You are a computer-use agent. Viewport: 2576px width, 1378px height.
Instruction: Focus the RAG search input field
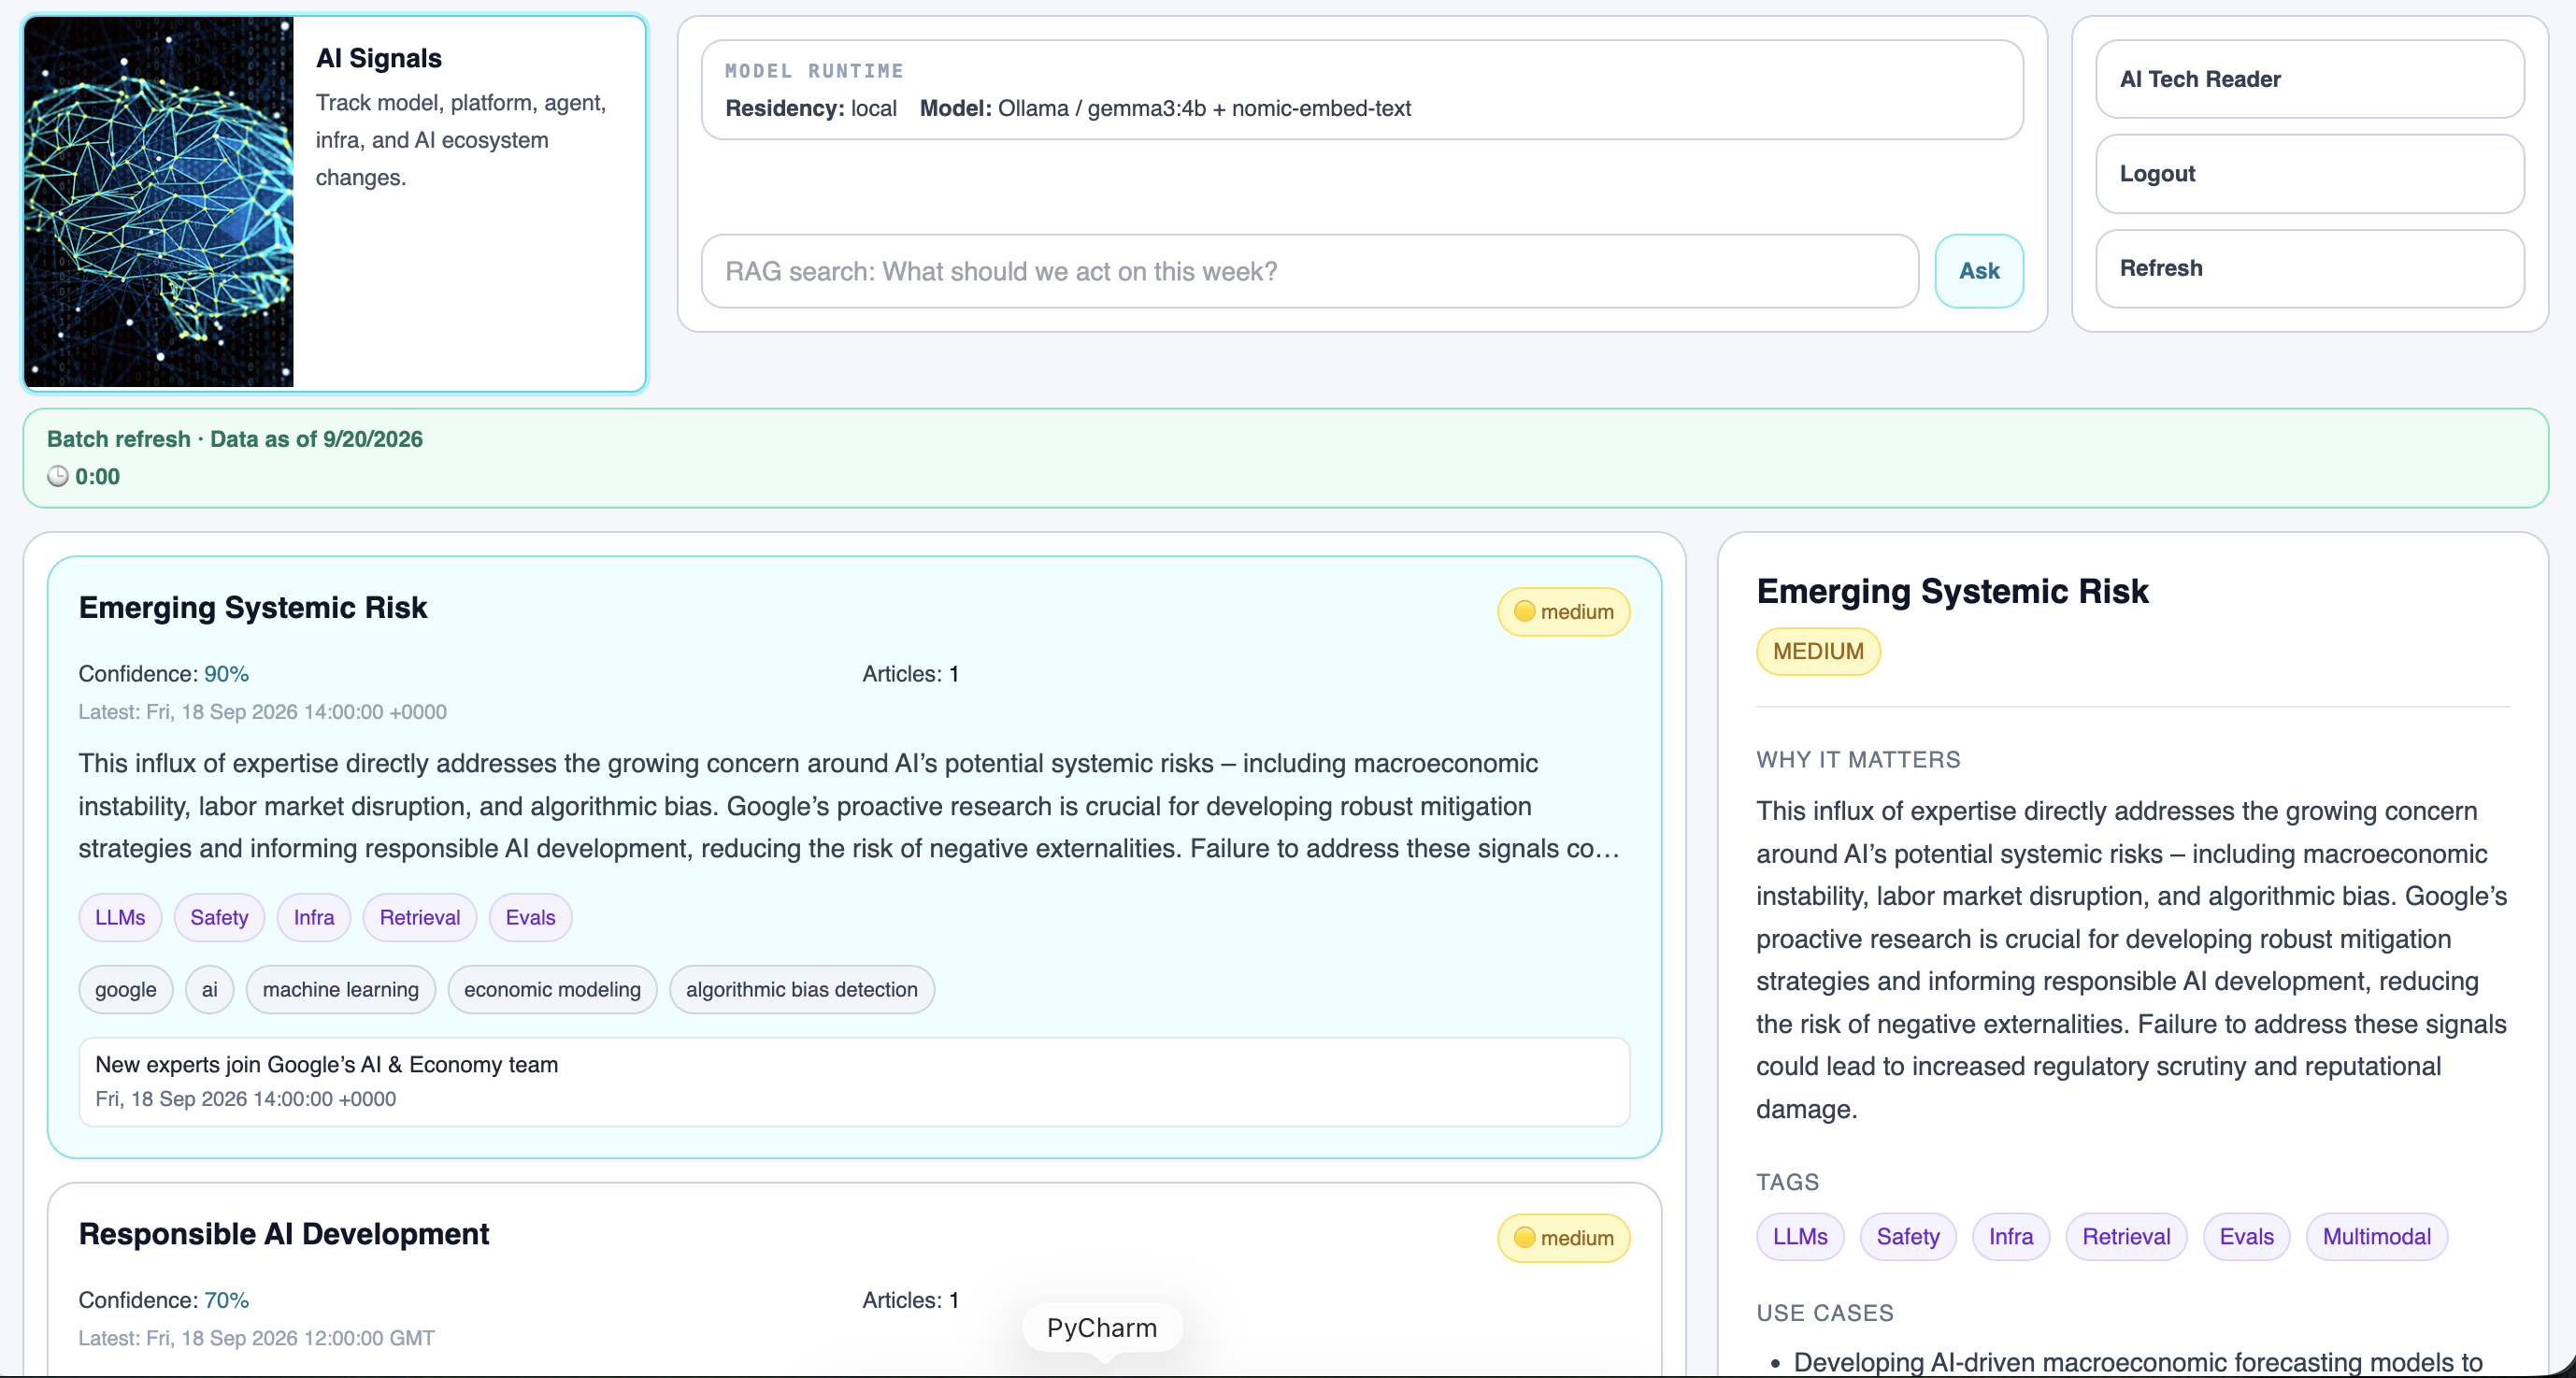coord(1310,271)
